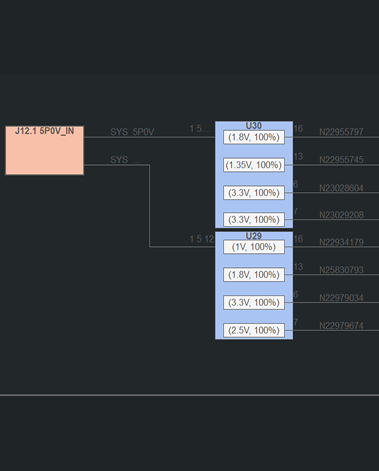Select the U29 regulator block header
The height and width of the screenshot is (471, 379).
(253, 236)
